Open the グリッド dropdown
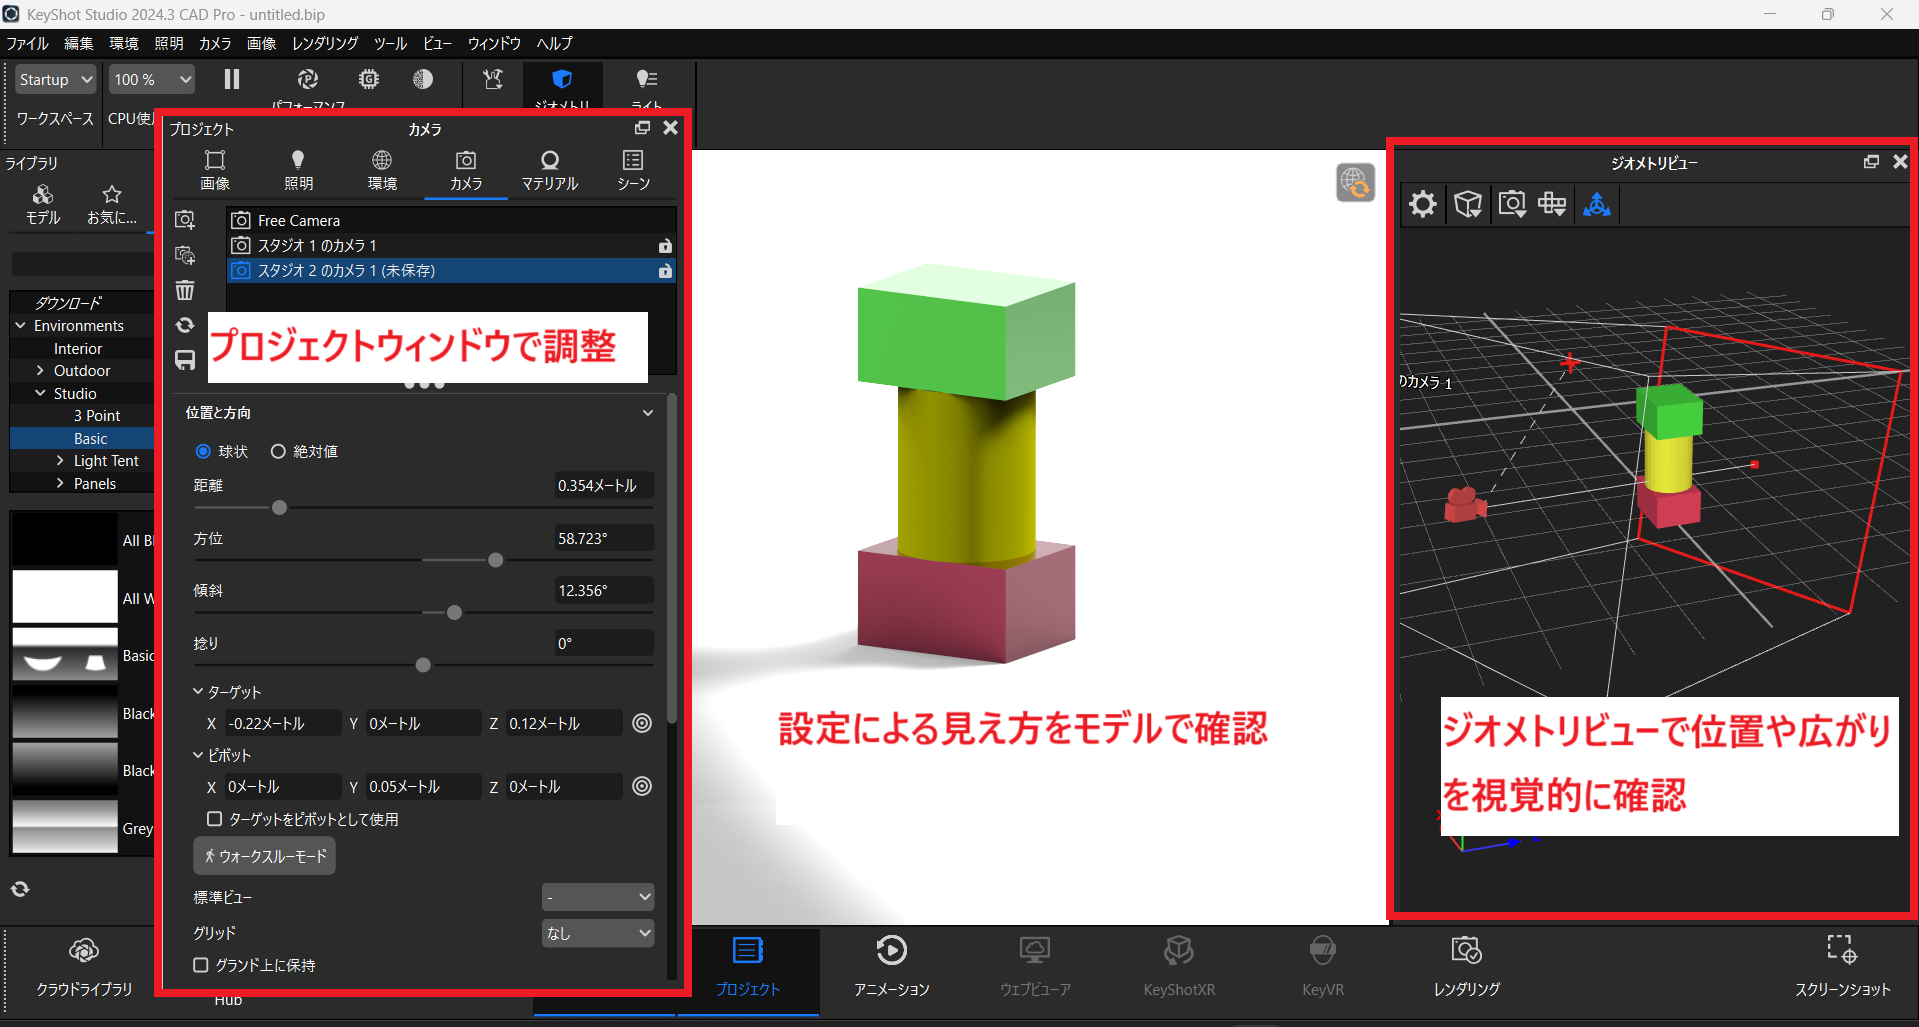This screenshot has width=1919, height=1027. pyautogui.click(x=598, y=933)
